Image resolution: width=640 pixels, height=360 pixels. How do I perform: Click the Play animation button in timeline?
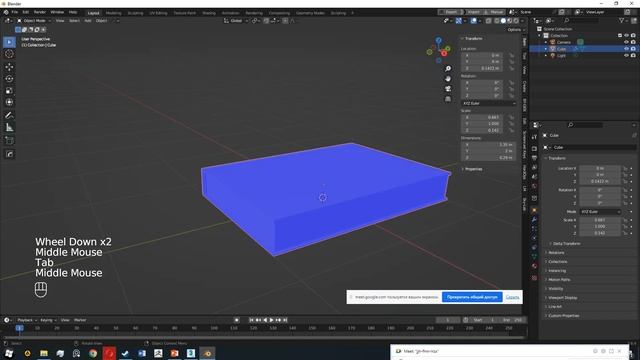tap(271, 320)
